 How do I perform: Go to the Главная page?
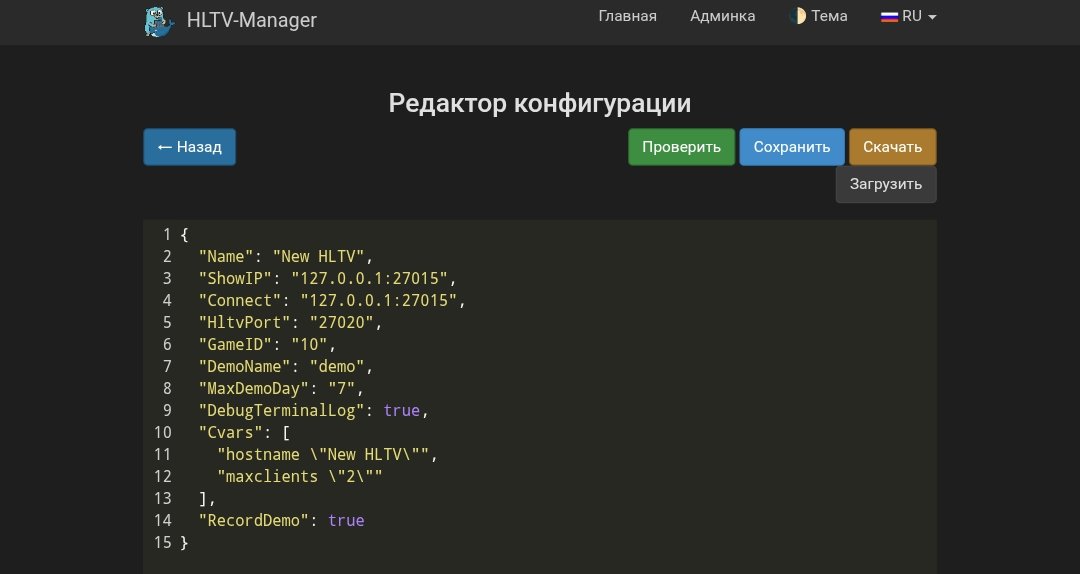627,16
